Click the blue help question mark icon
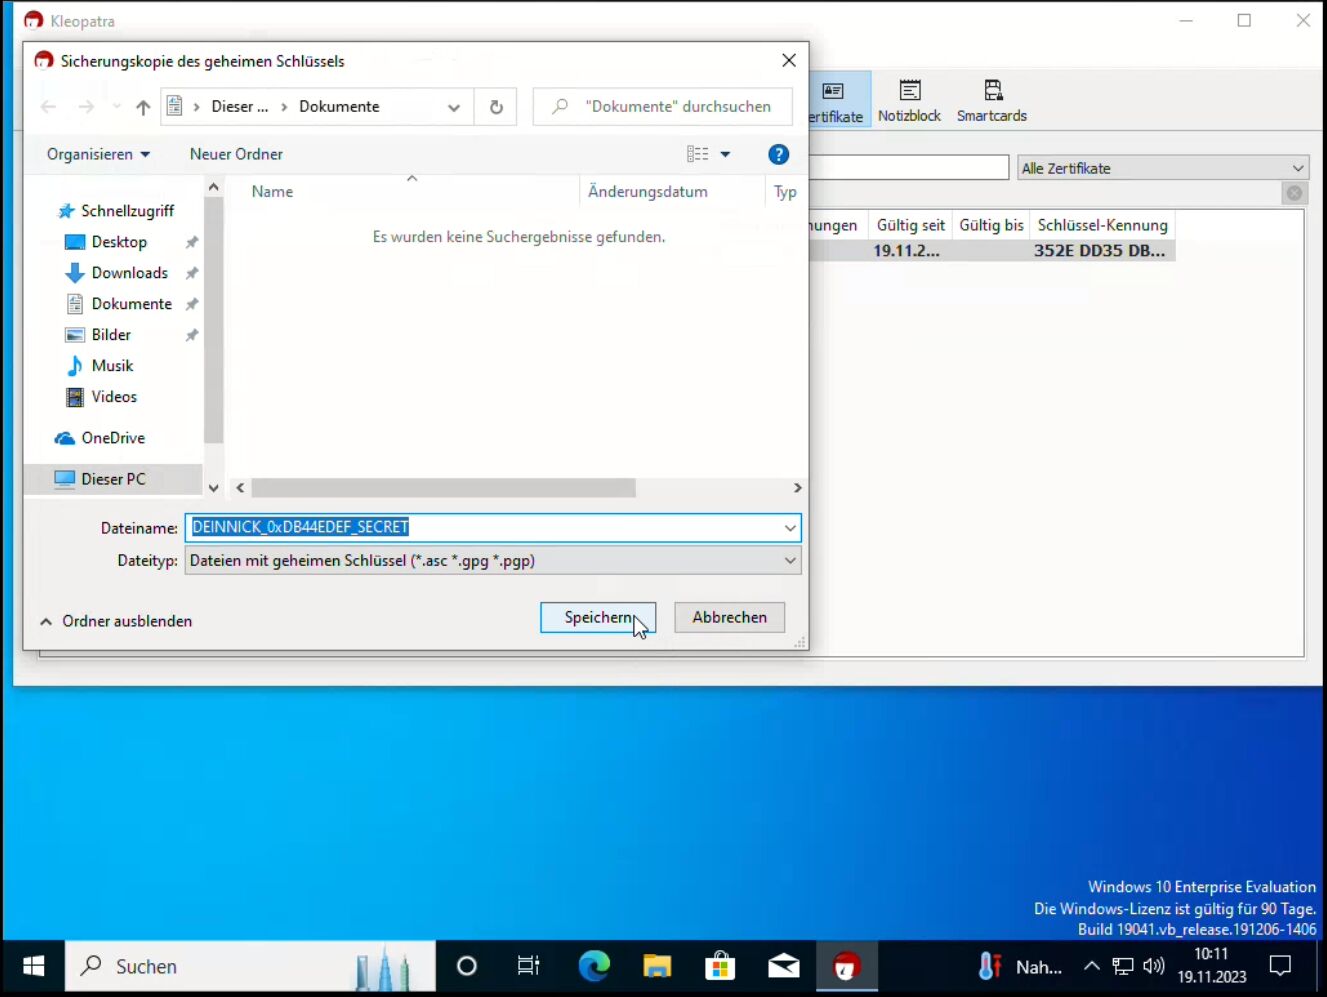 pos(778,154)
